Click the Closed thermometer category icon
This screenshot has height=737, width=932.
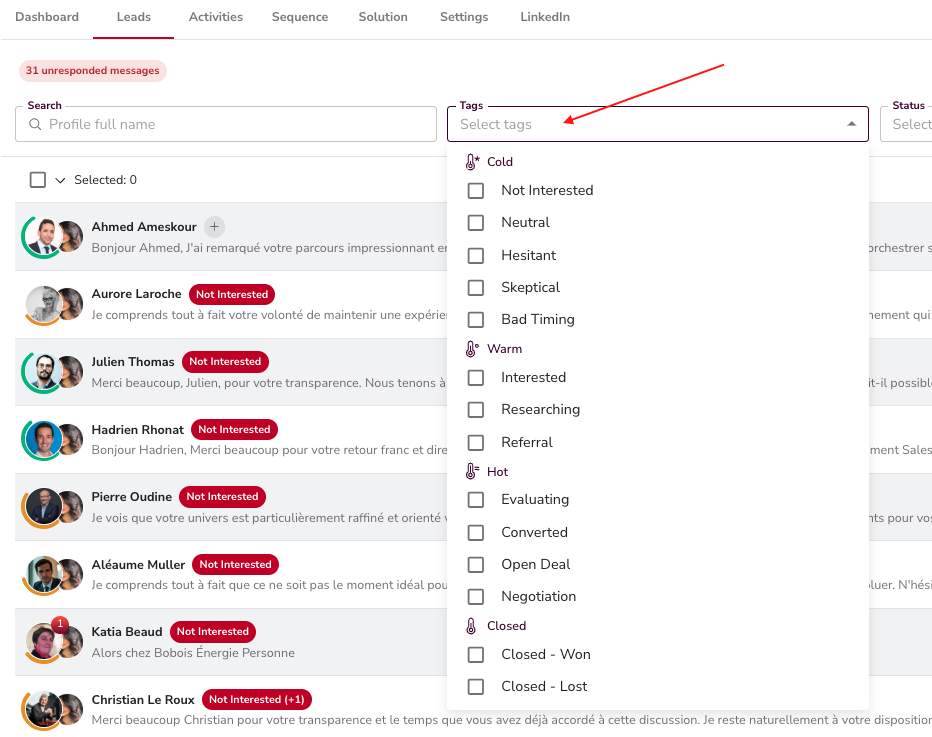pos(472,626)
